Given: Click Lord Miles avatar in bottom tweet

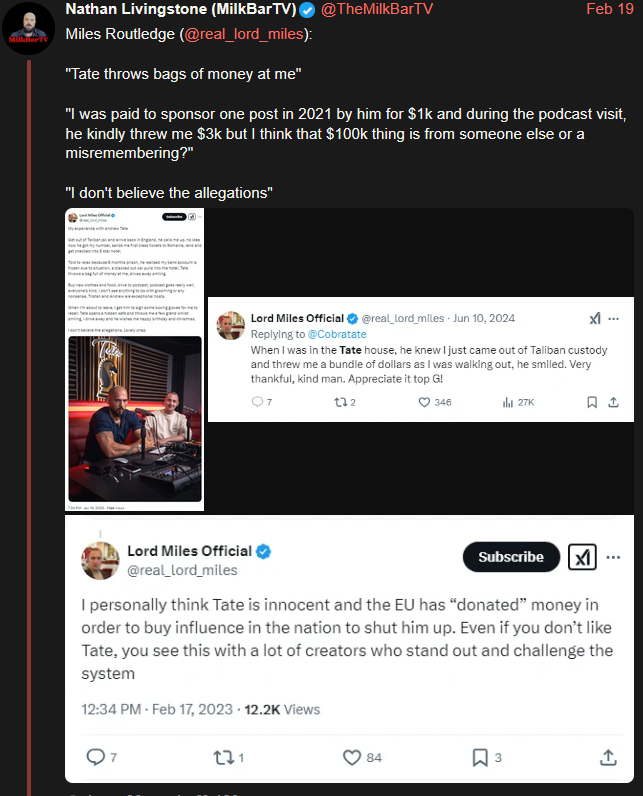Looking at the screenshot, I should click(x=99, y=559).
